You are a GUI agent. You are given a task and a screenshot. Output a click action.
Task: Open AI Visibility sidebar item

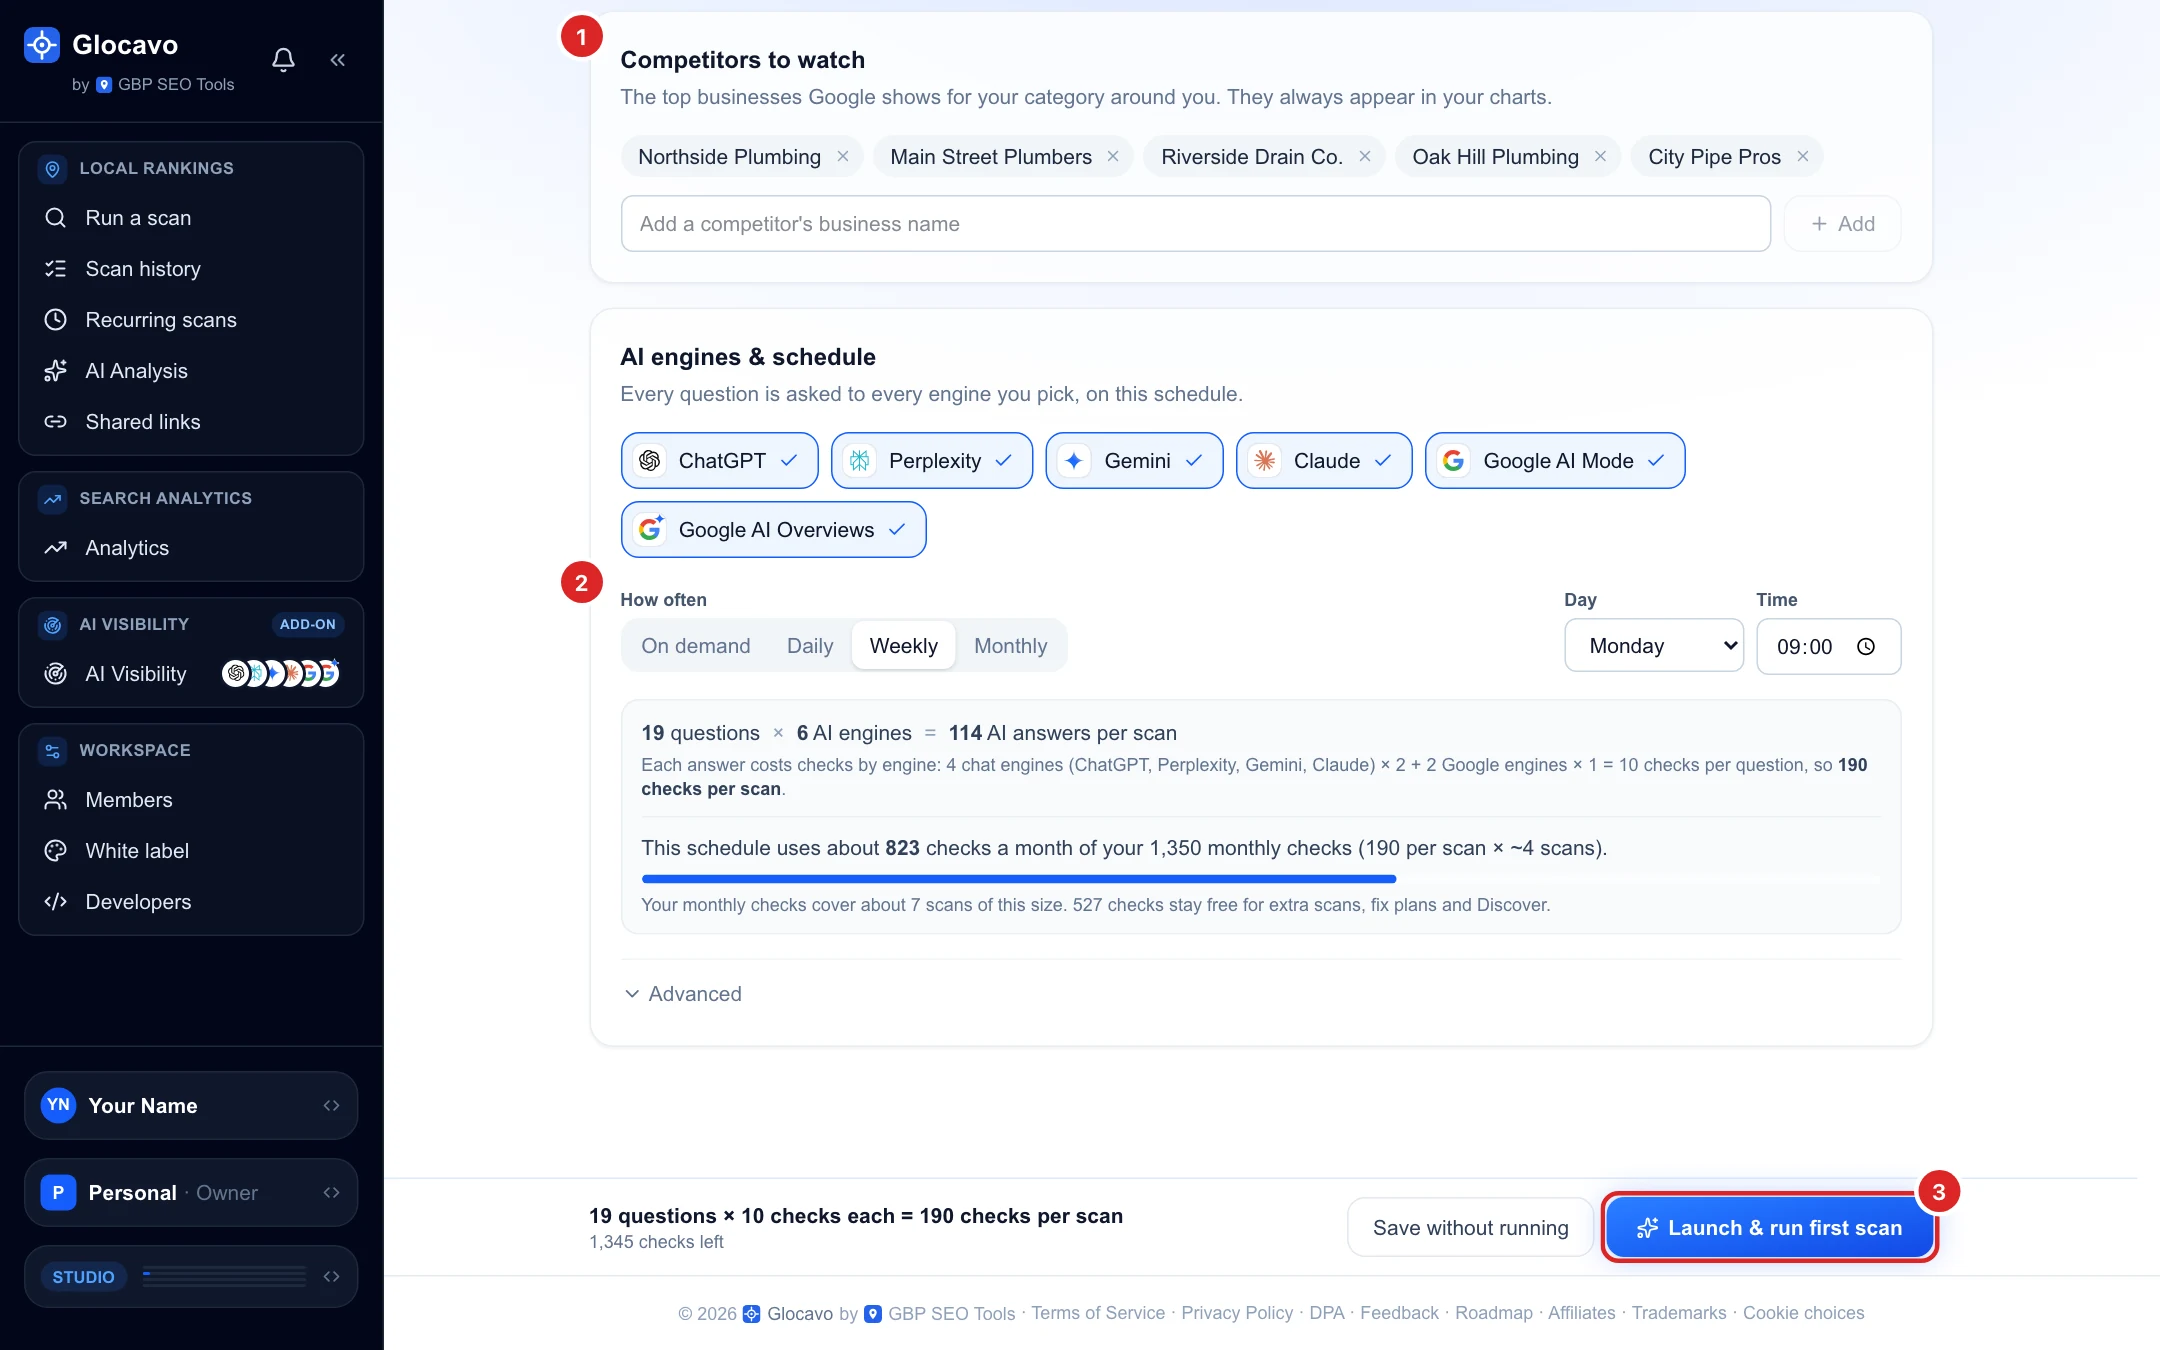click(x=191, y=674)
